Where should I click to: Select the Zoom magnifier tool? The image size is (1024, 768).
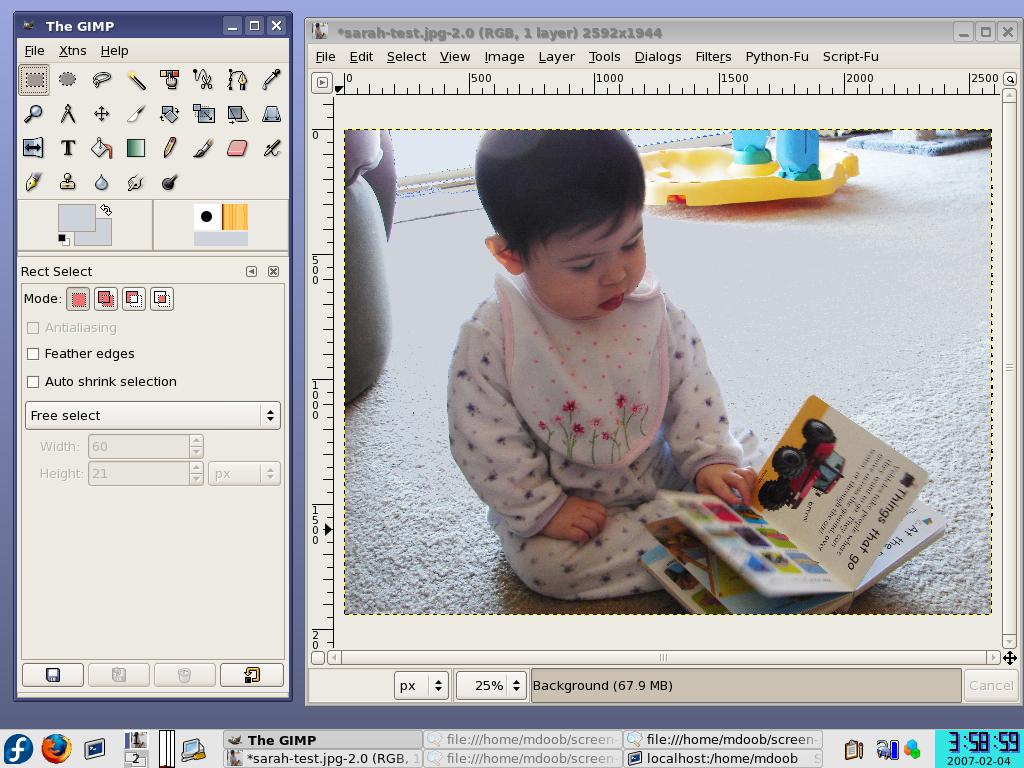tap(33, 114)
